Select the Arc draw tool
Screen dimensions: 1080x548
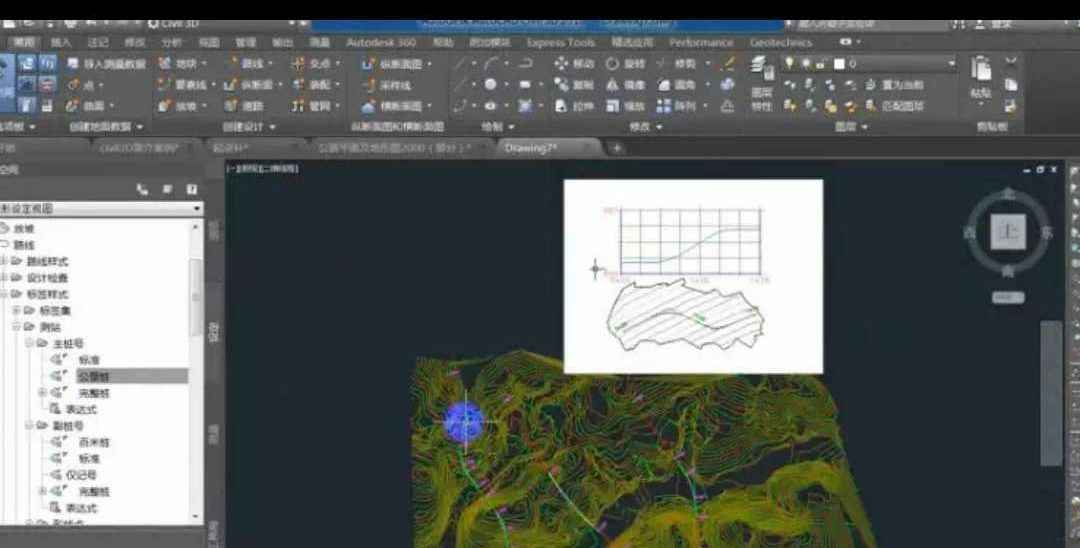490,63
